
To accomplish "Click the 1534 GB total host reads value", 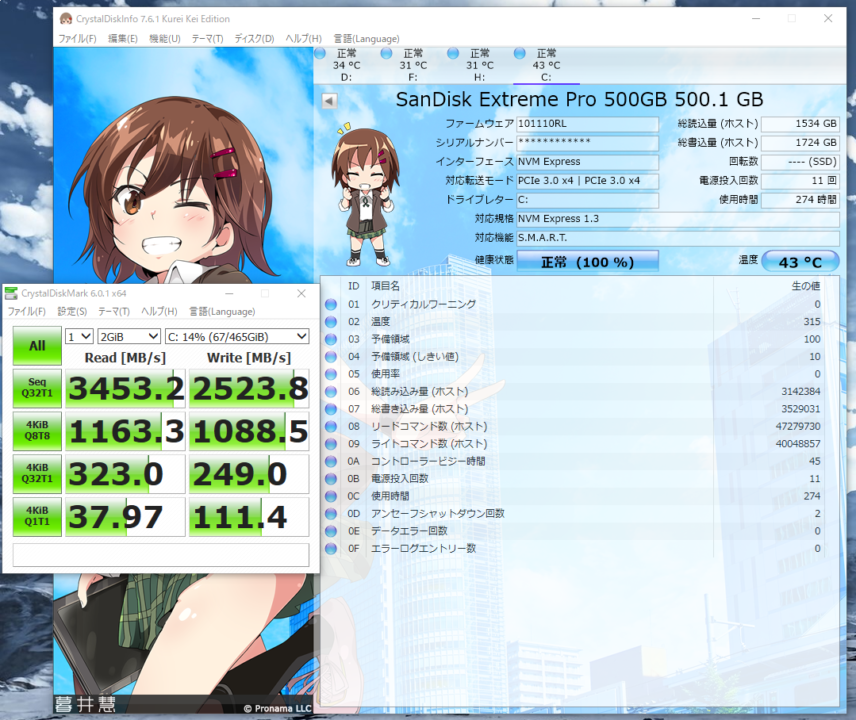I will [800, 124].
